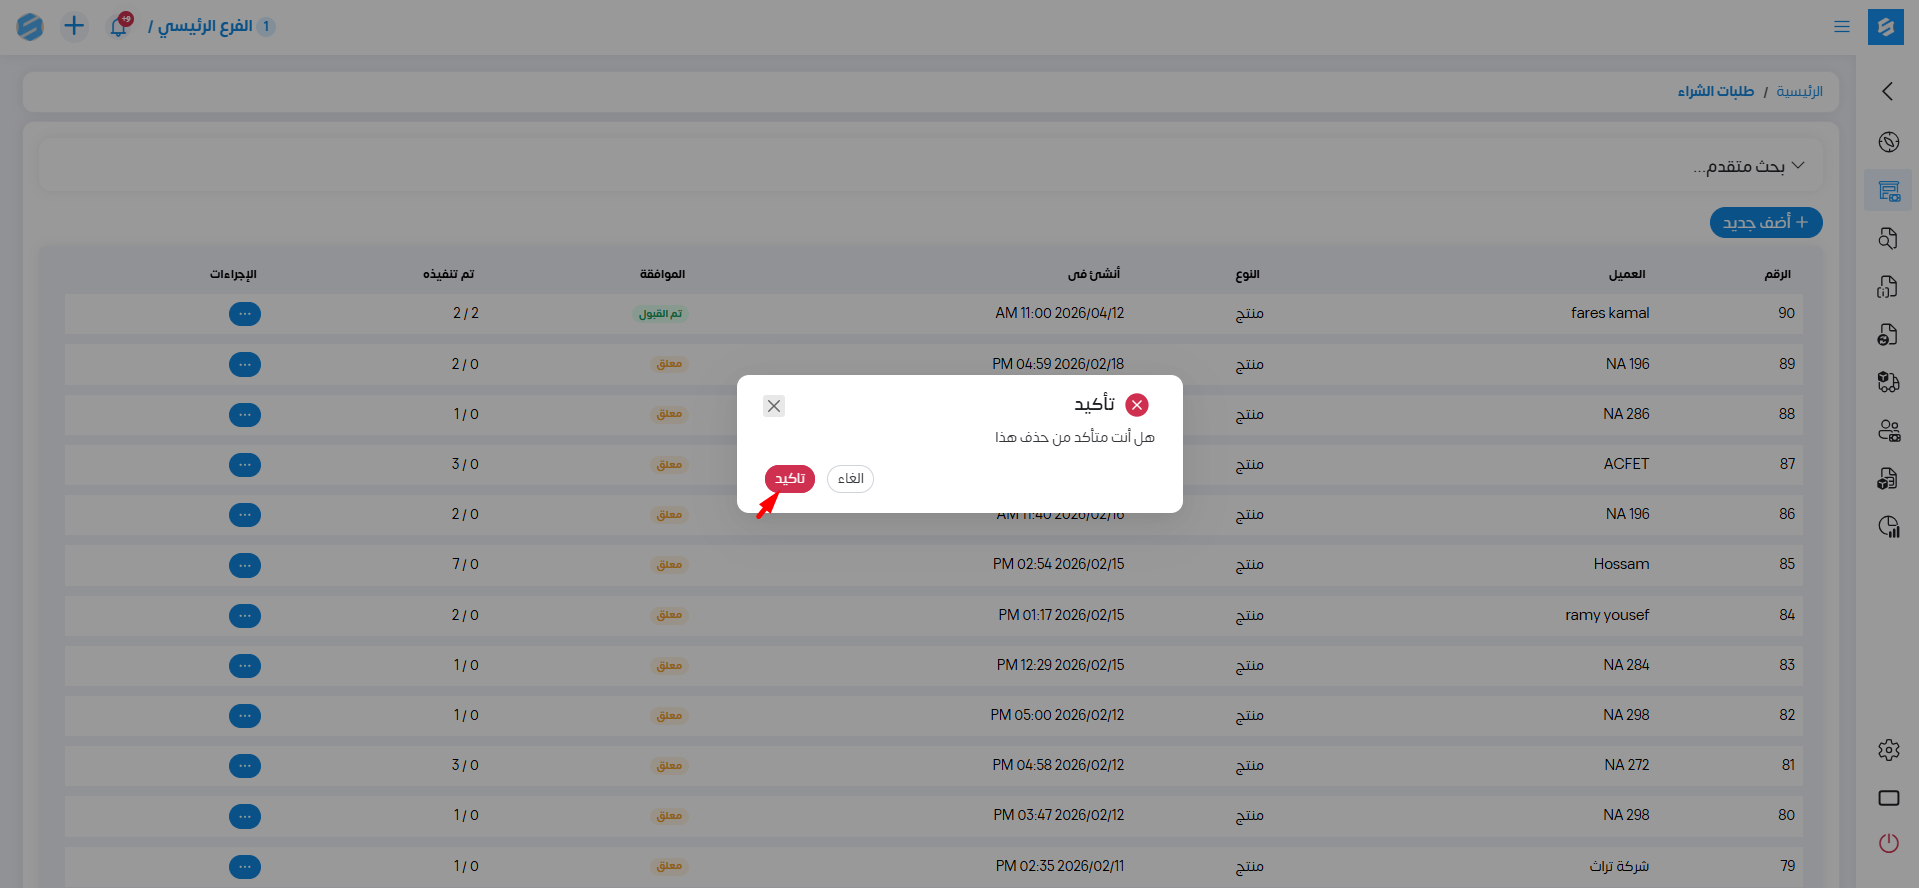Screen dimensions: 1919x888
Task: Click the plus quick-add icon in header
Action: click(74, 26)
